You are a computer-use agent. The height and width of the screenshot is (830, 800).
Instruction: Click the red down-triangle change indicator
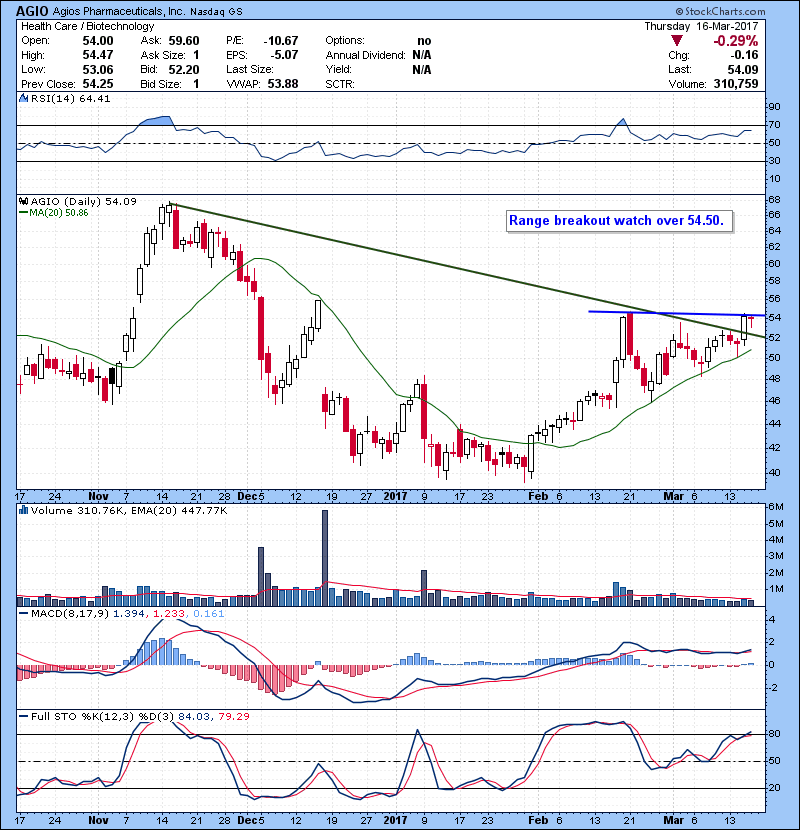[x=676, y=41]
